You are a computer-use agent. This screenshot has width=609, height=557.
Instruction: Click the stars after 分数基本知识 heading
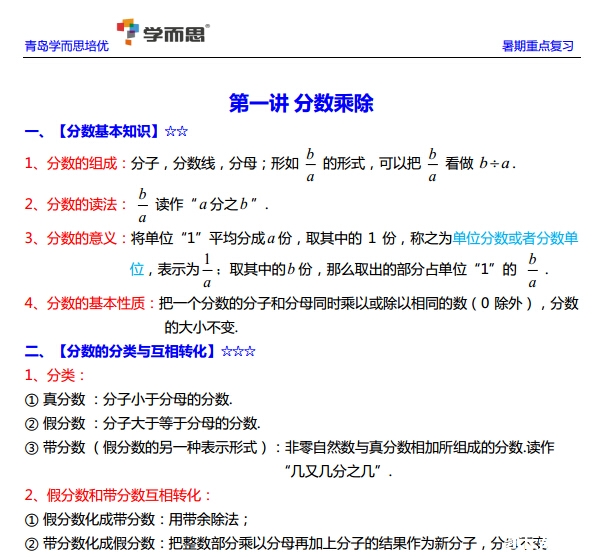pos(176,131)
